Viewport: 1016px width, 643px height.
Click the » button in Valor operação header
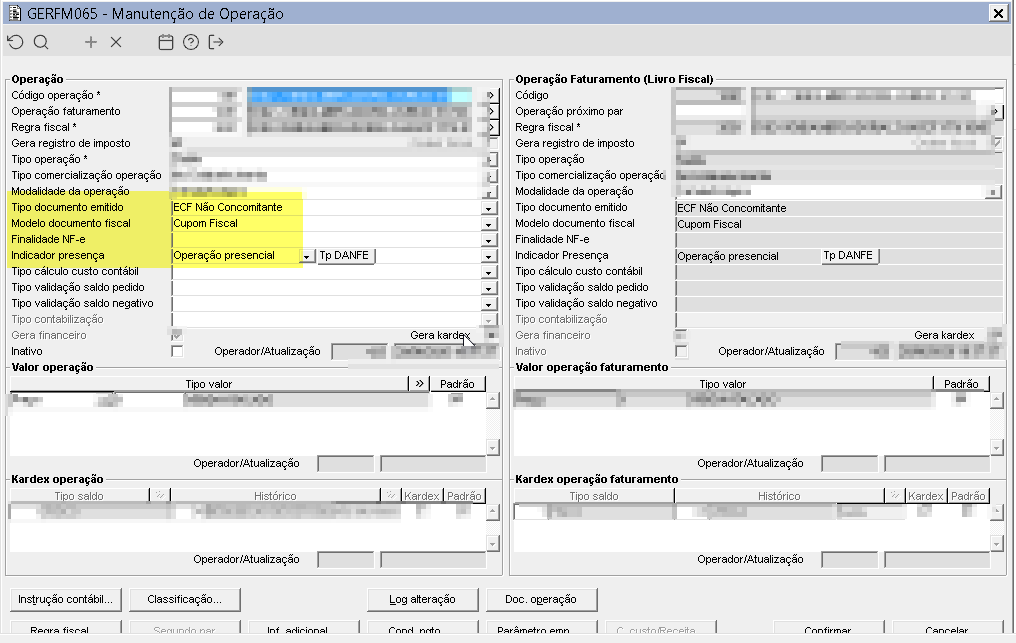[x=419, y=384]
